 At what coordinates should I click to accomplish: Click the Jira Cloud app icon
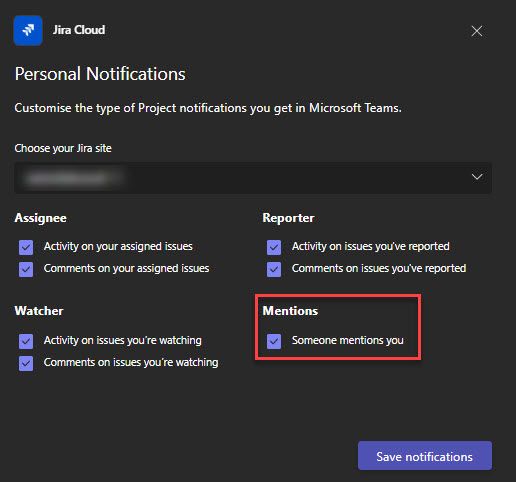click(28, 30)
